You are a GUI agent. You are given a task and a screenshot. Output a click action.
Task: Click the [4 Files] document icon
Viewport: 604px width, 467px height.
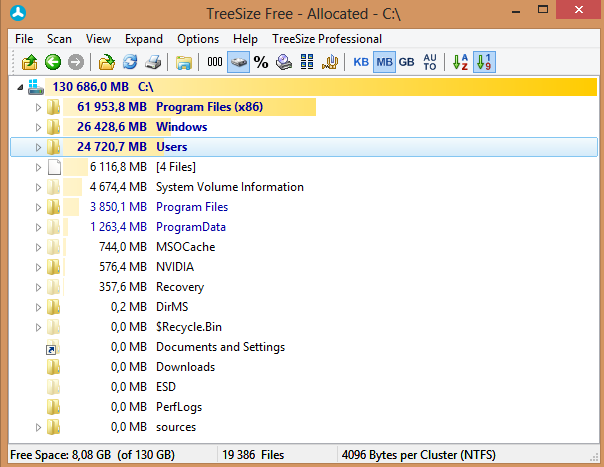pos(54,167)
